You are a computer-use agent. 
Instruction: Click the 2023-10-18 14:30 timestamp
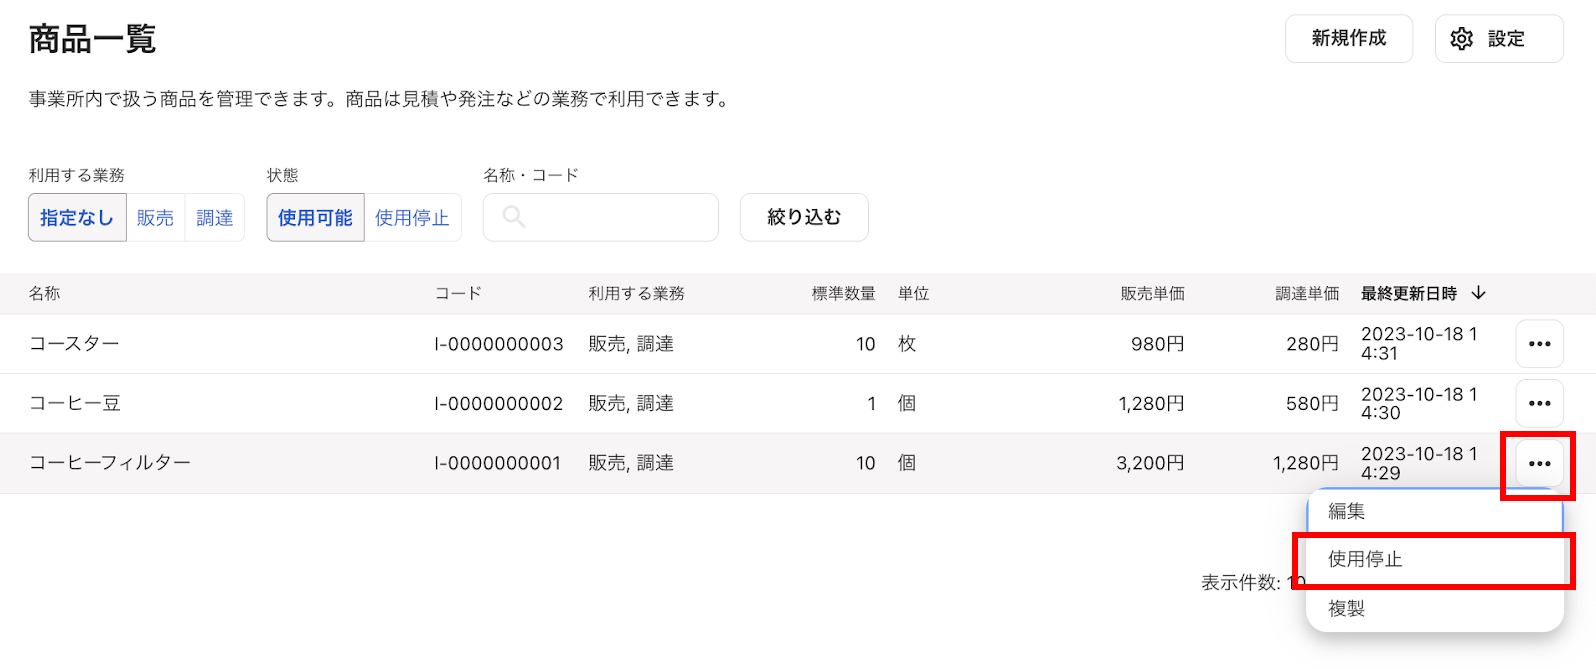tap(1419, 404)
